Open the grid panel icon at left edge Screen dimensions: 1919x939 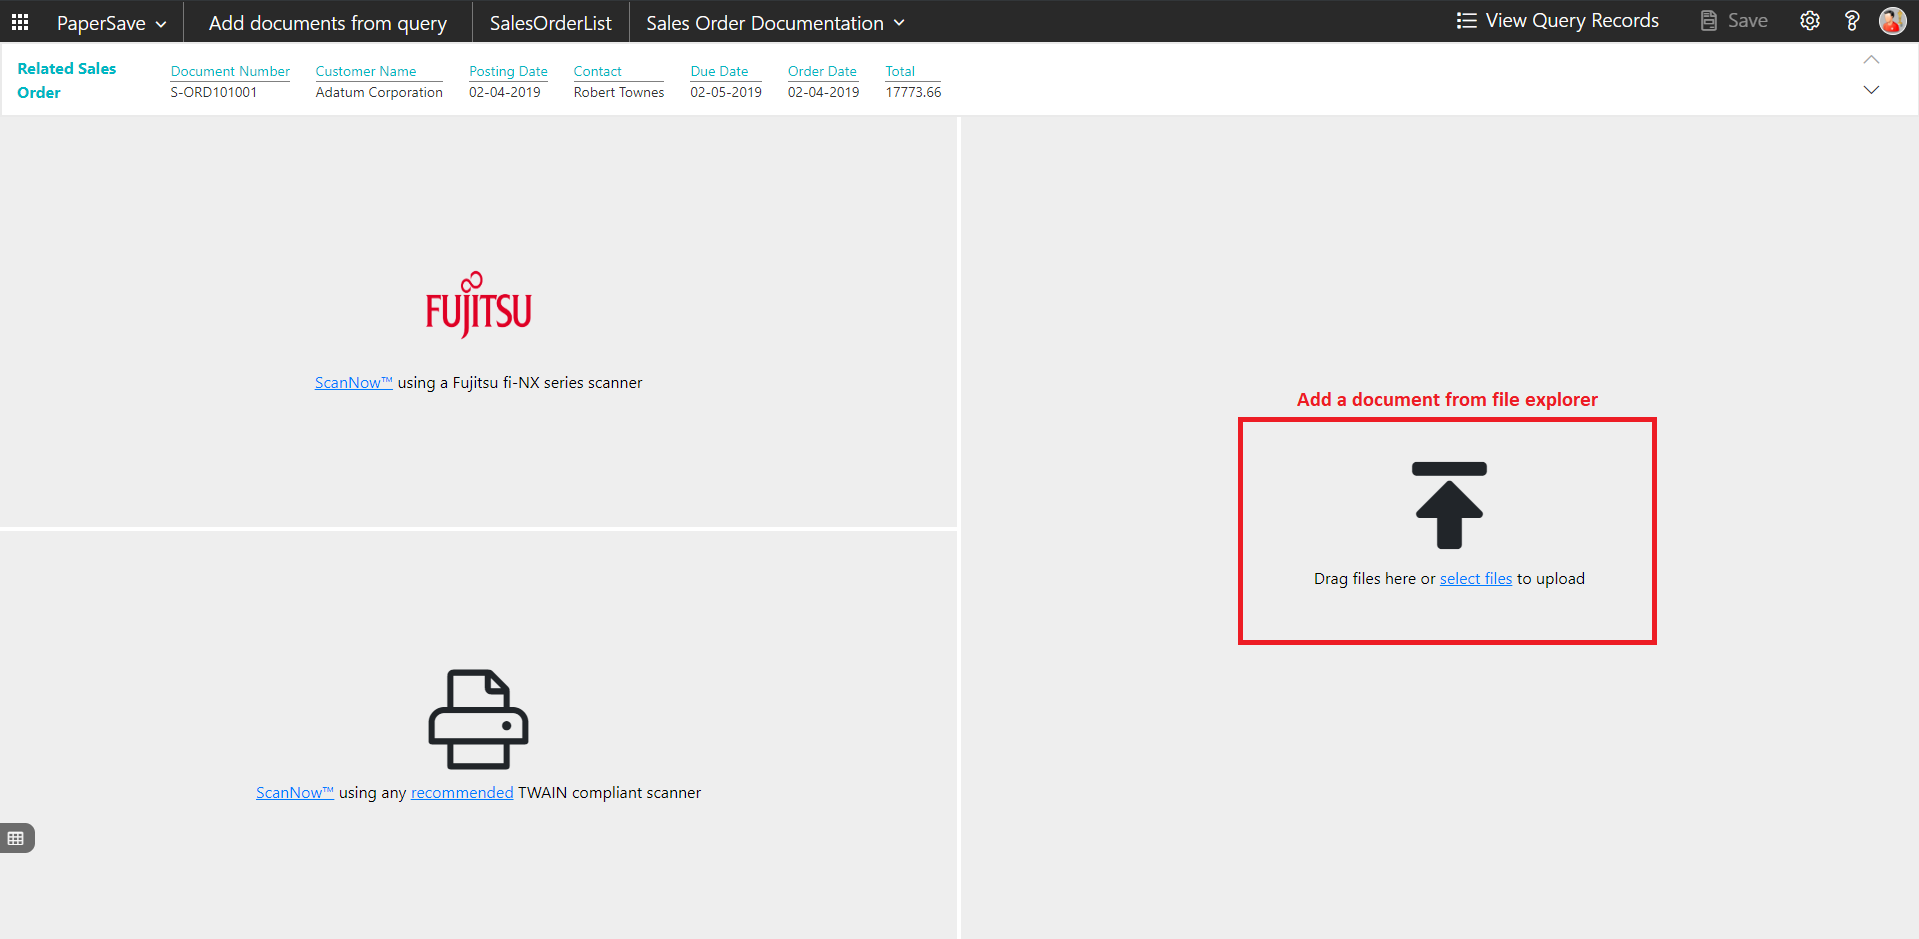pos(16,838)
